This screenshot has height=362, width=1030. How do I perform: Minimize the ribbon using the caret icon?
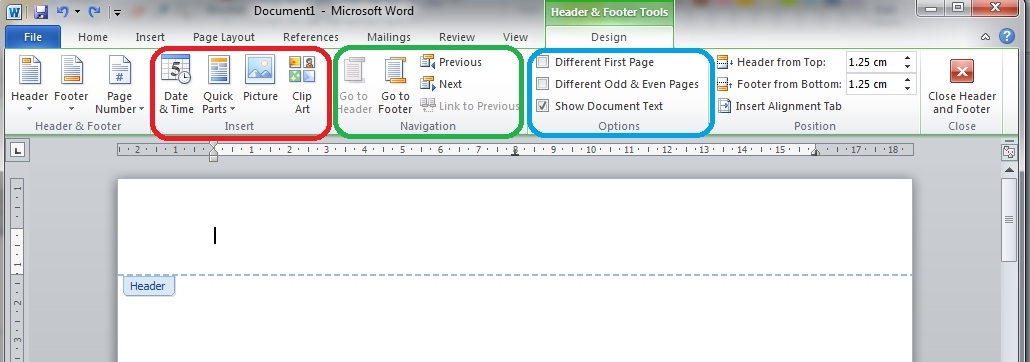[x=985, y=37]
